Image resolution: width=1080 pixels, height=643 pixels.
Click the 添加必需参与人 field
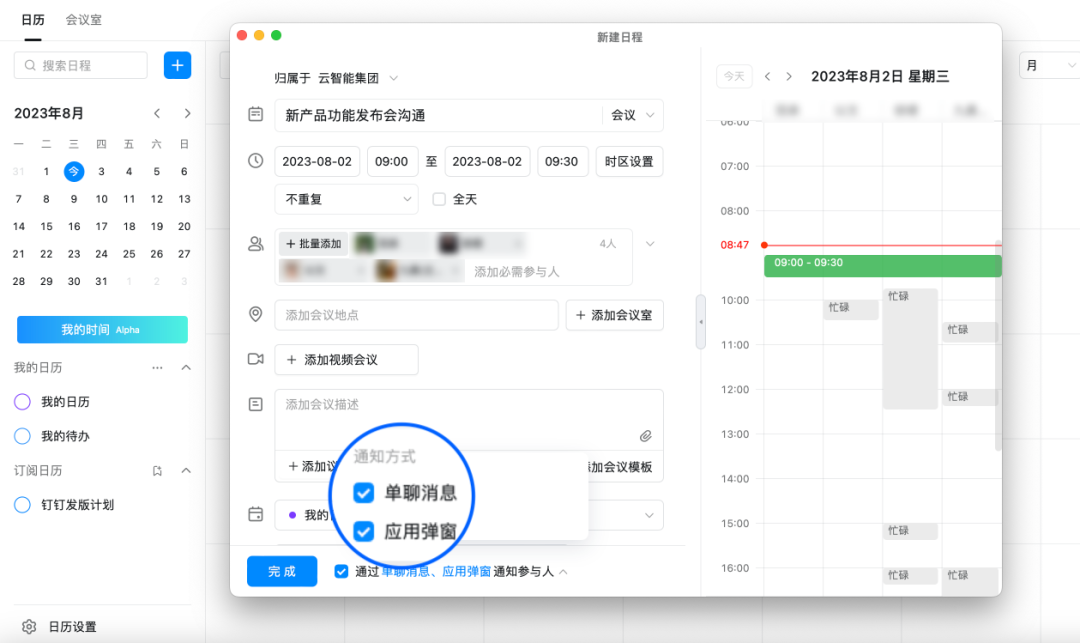(517, 272)
